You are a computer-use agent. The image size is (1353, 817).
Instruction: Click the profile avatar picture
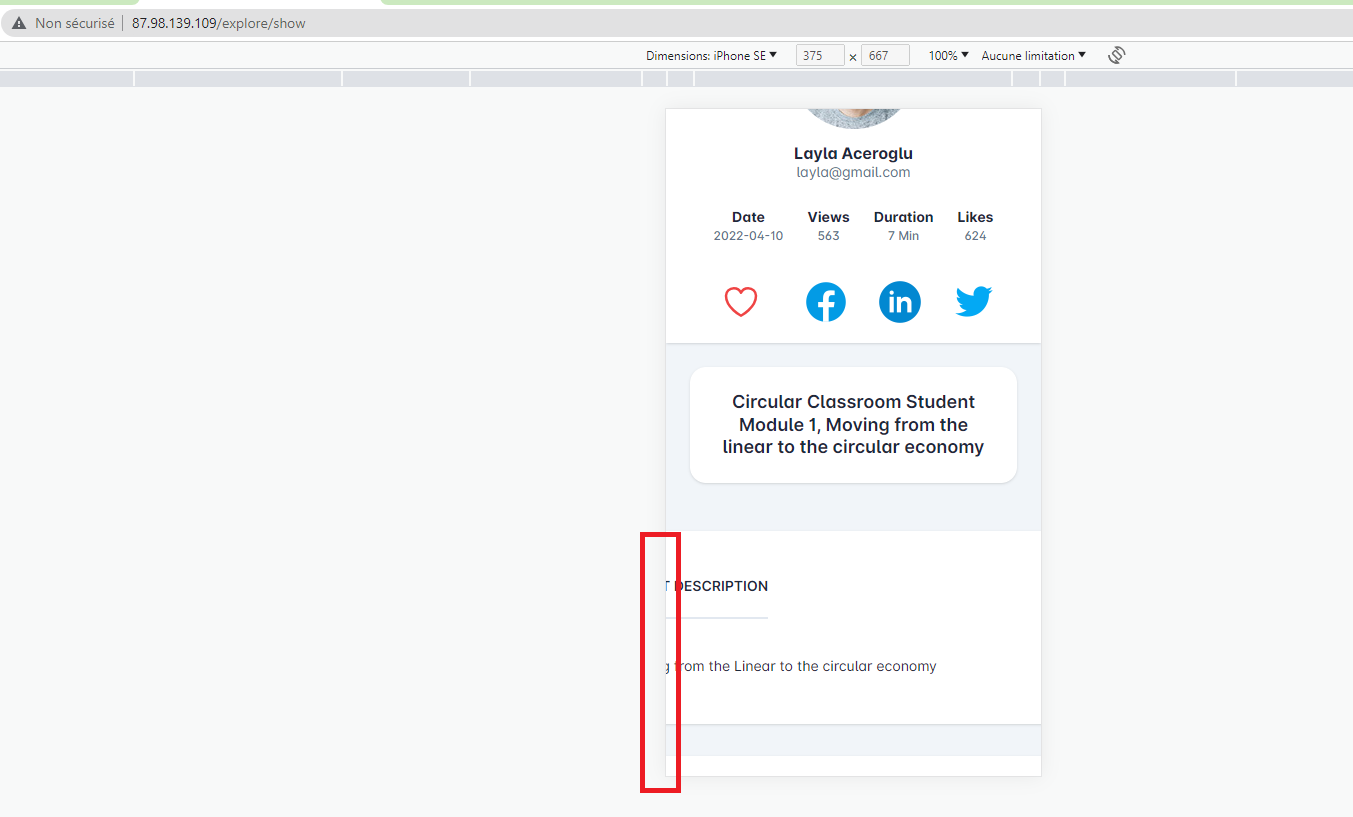(853, 117)
